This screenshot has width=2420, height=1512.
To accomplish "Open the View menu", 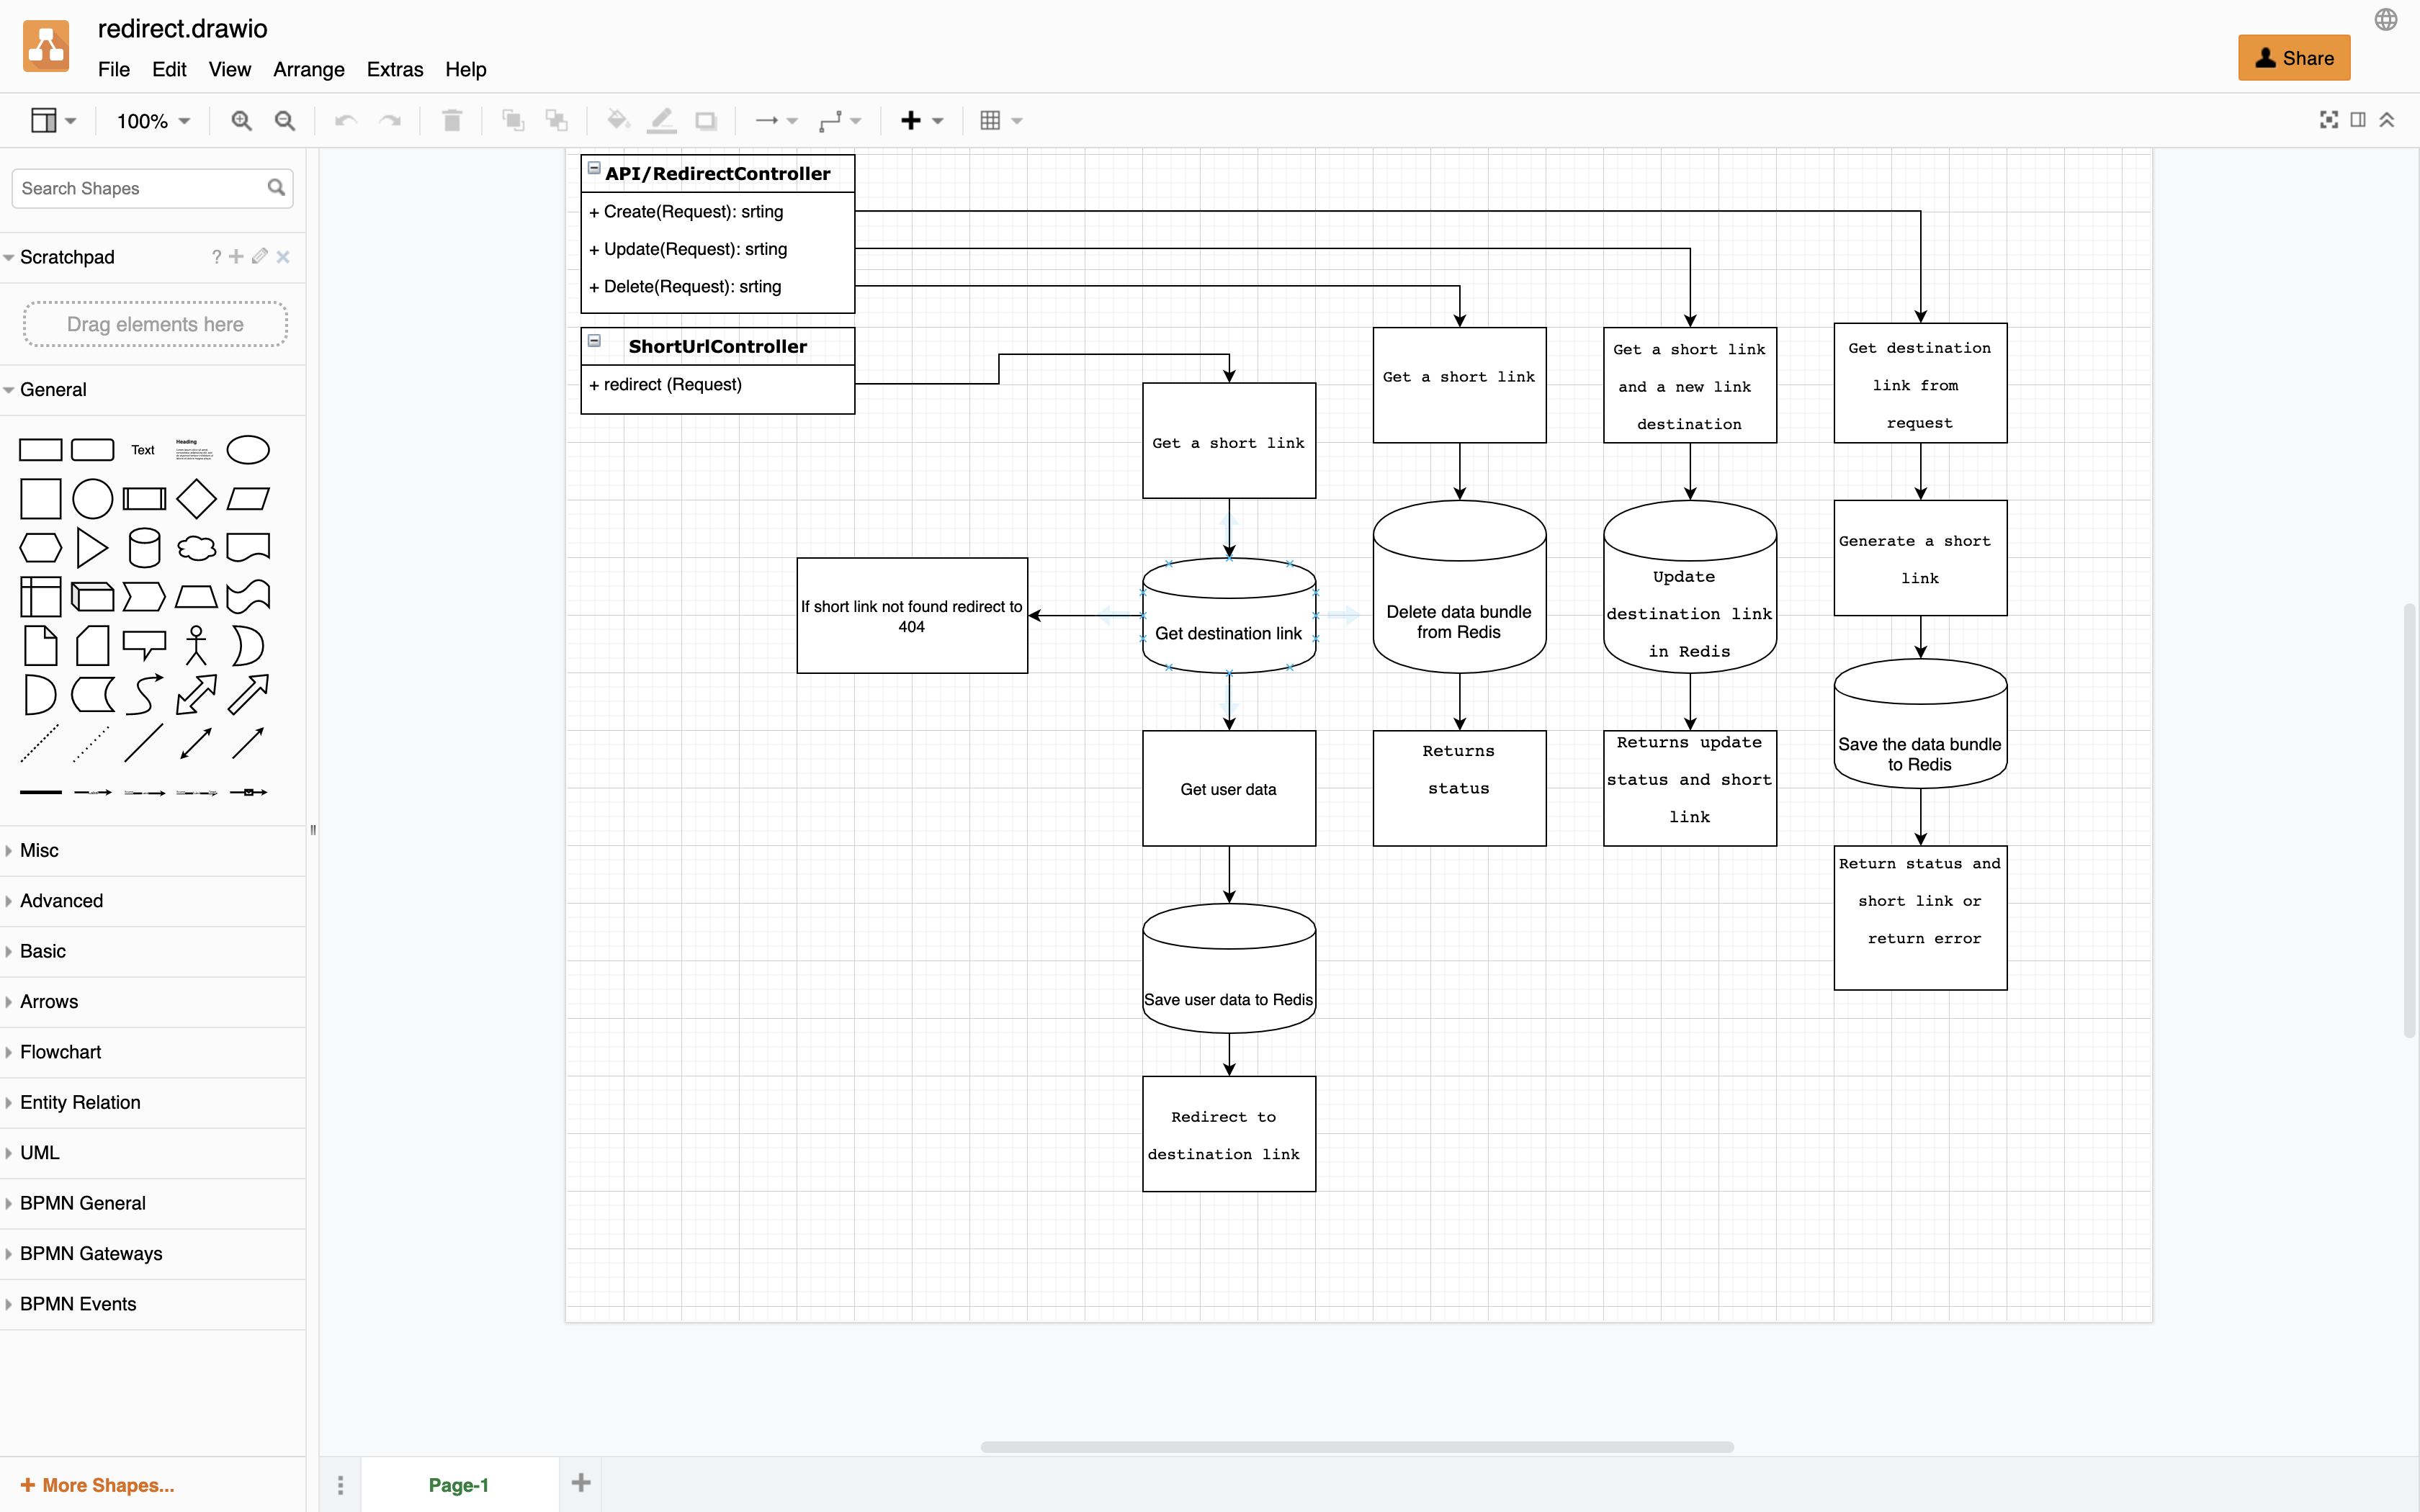I will click(229, 69).
